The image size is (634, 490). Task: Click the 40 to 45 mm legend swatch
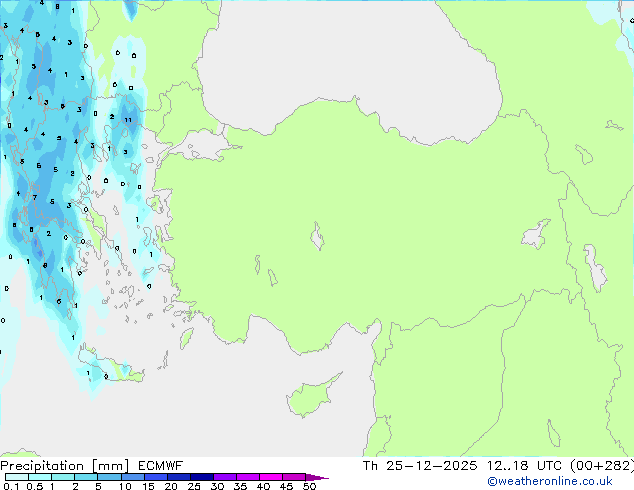(x=271, y=477)
